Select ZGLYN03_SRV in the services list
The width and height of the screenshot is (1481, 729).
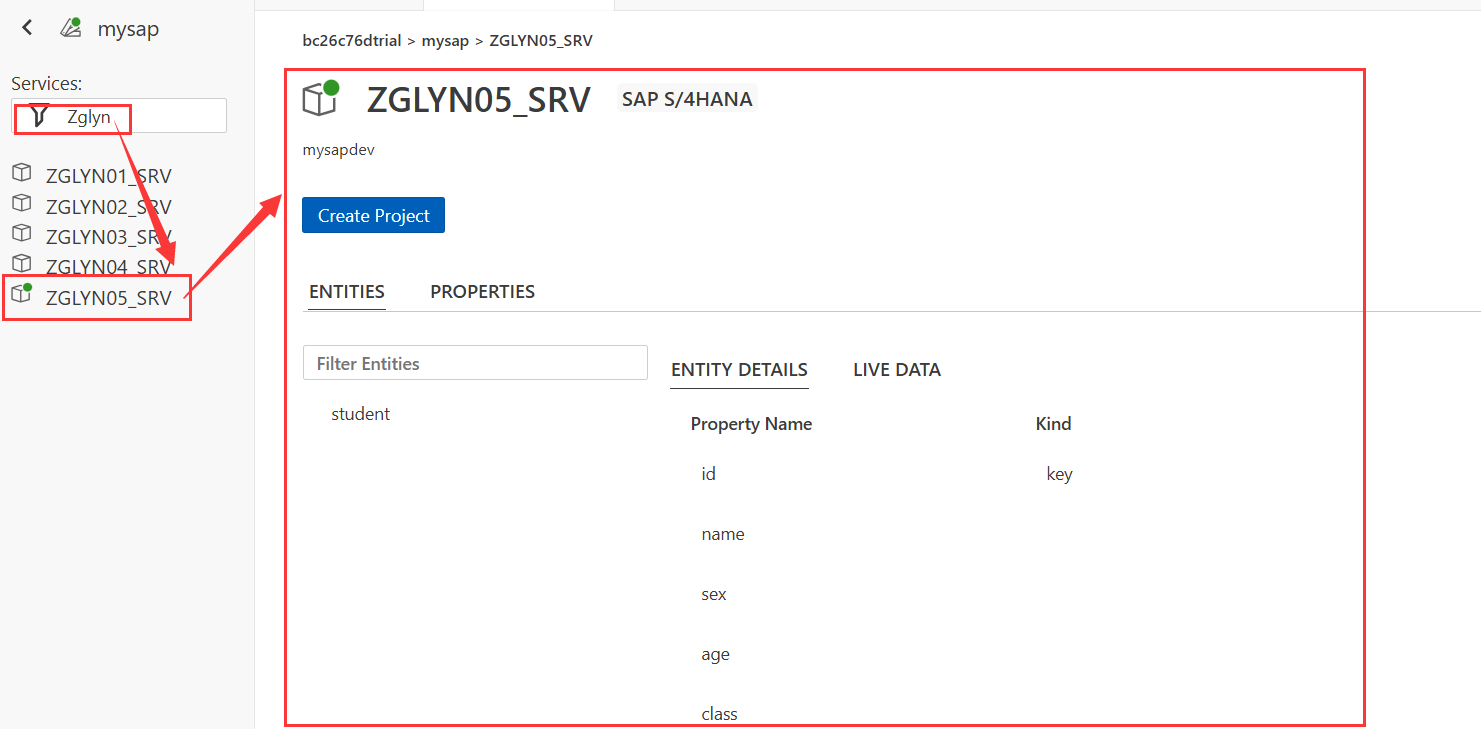click(x=108, y=237)
